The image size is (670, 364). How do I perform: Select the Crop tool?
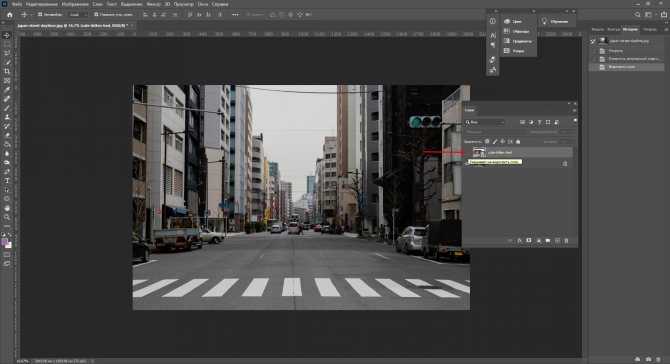coord(7,72)
